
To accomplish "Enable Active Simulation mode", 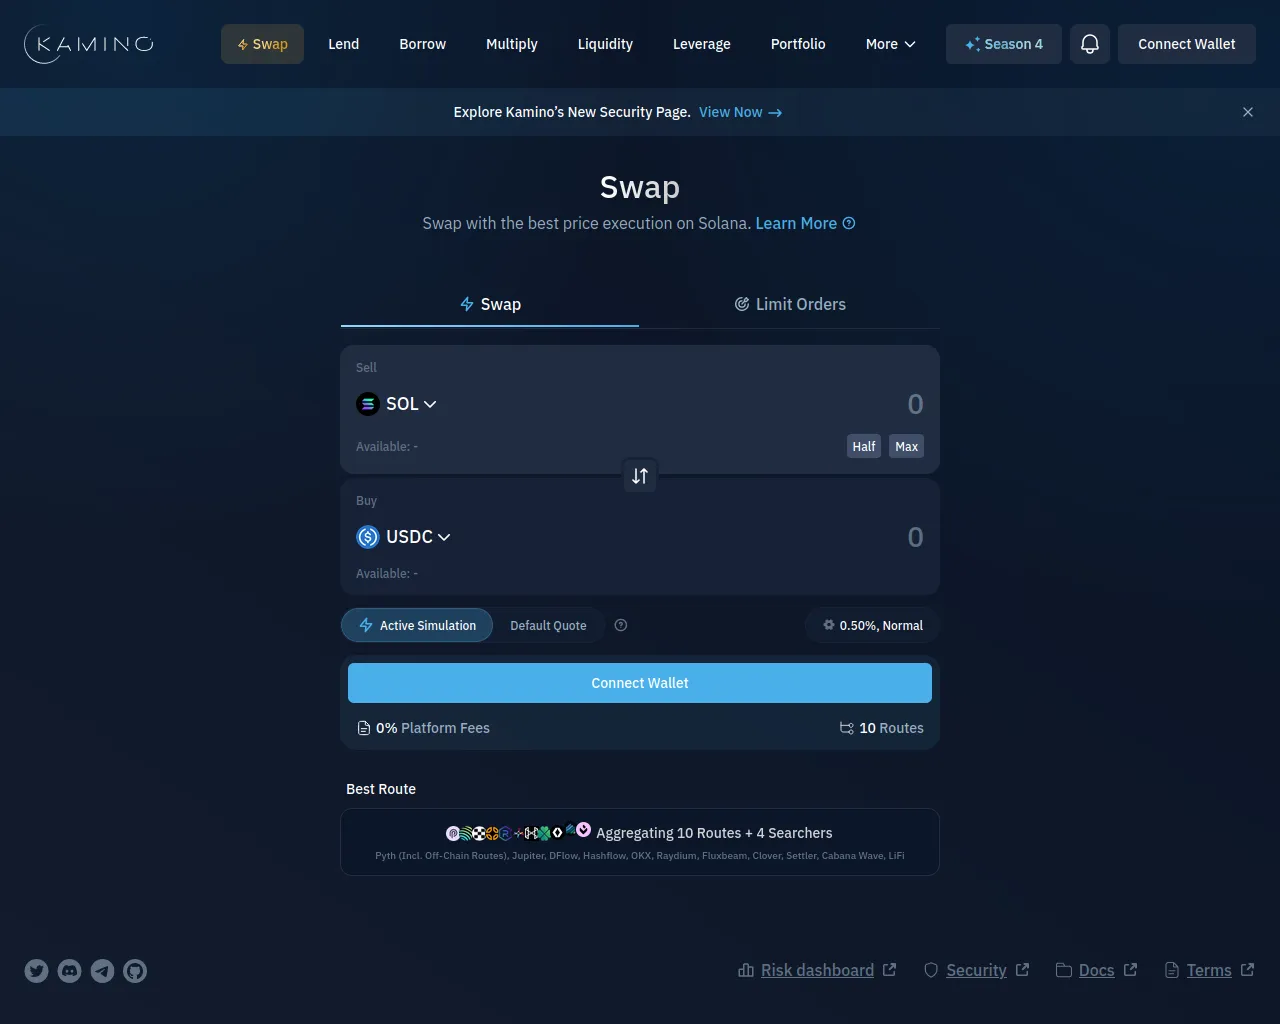I will coord(417,625).
